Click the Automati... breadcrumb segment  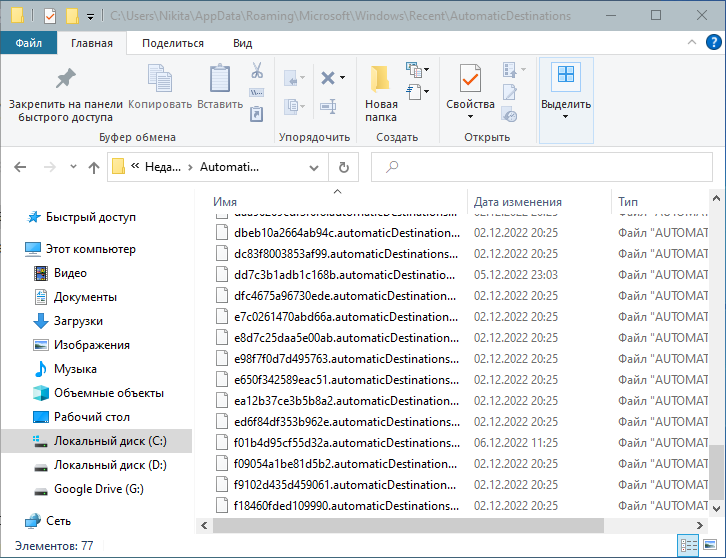(229, 167)
